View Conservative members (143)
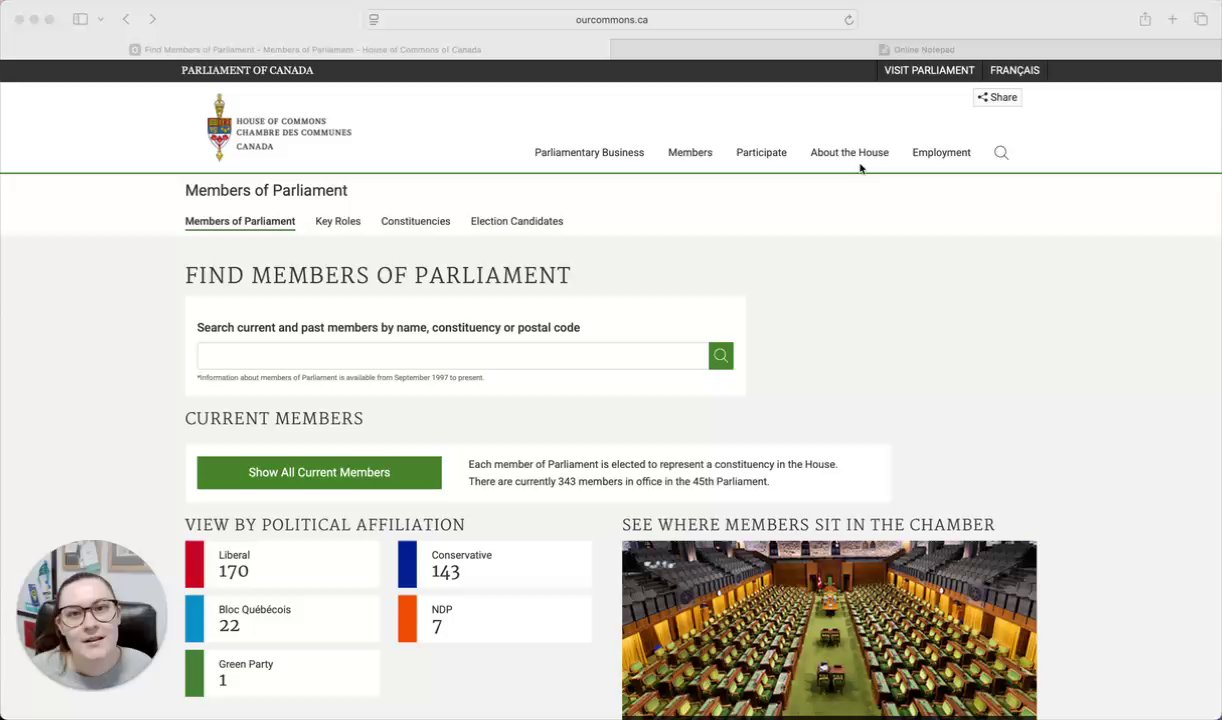The height and width of the screenshot is (720, 1222). 495,564
